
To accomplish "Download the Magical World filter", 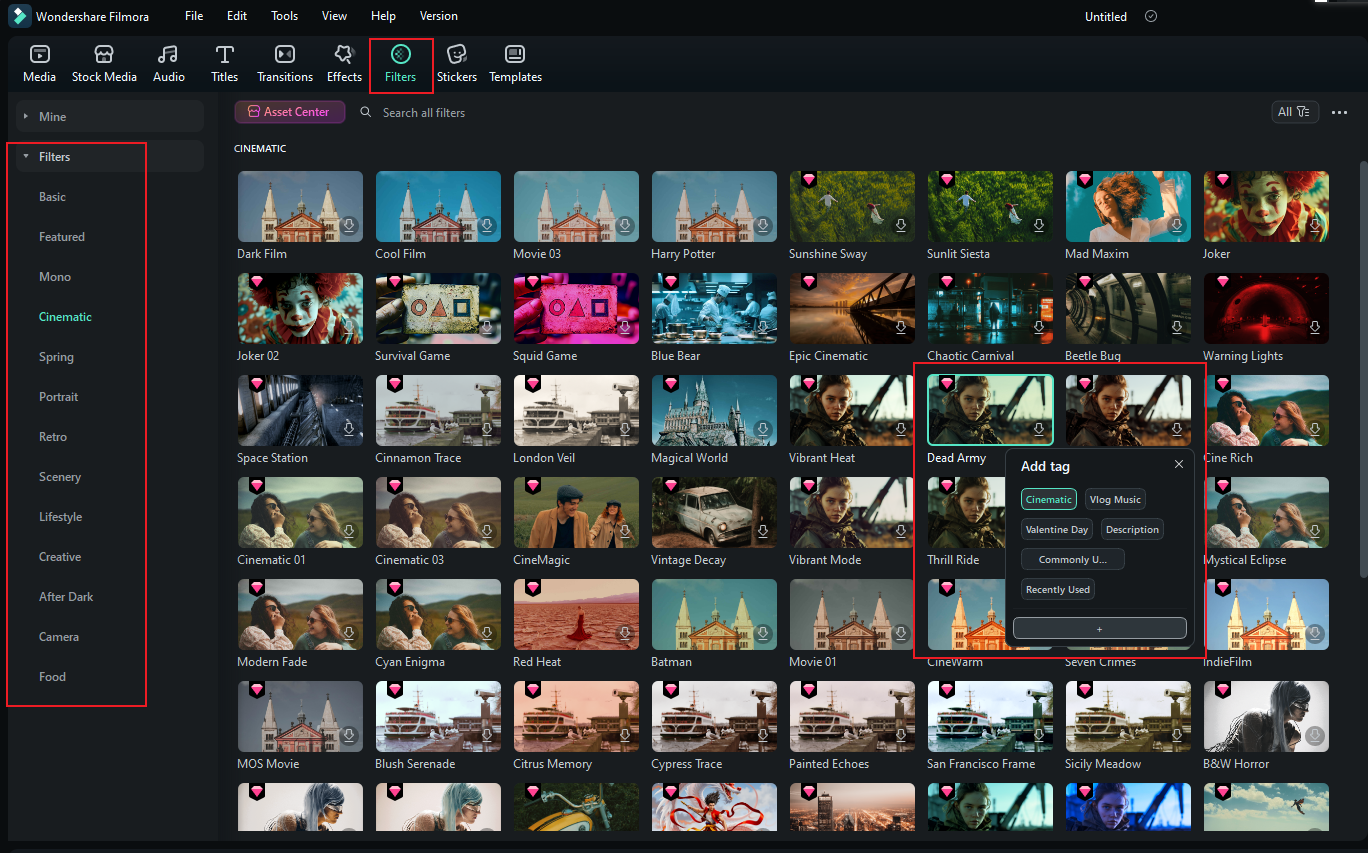I will [x=763, y=430].
